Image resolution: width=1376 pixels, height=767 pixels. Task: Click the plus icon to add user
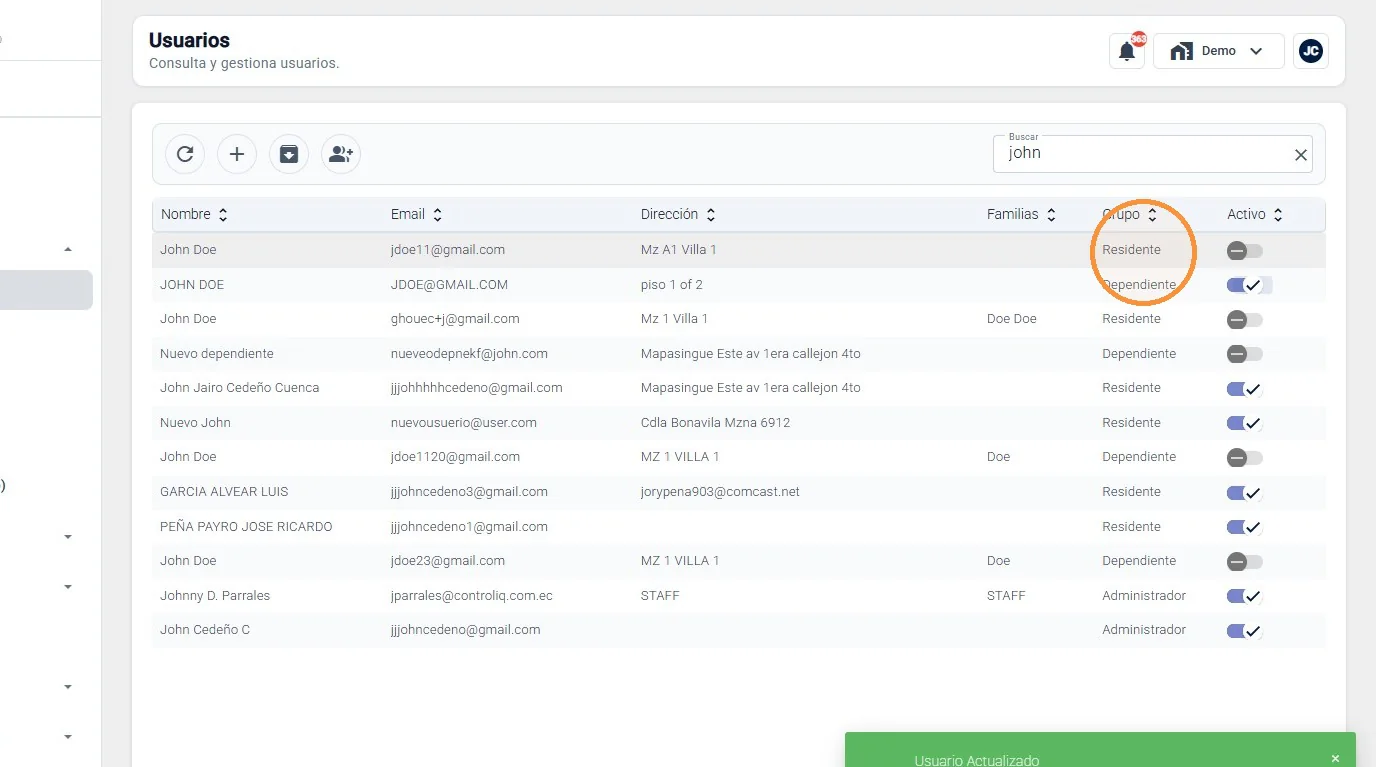click(237, 154)
